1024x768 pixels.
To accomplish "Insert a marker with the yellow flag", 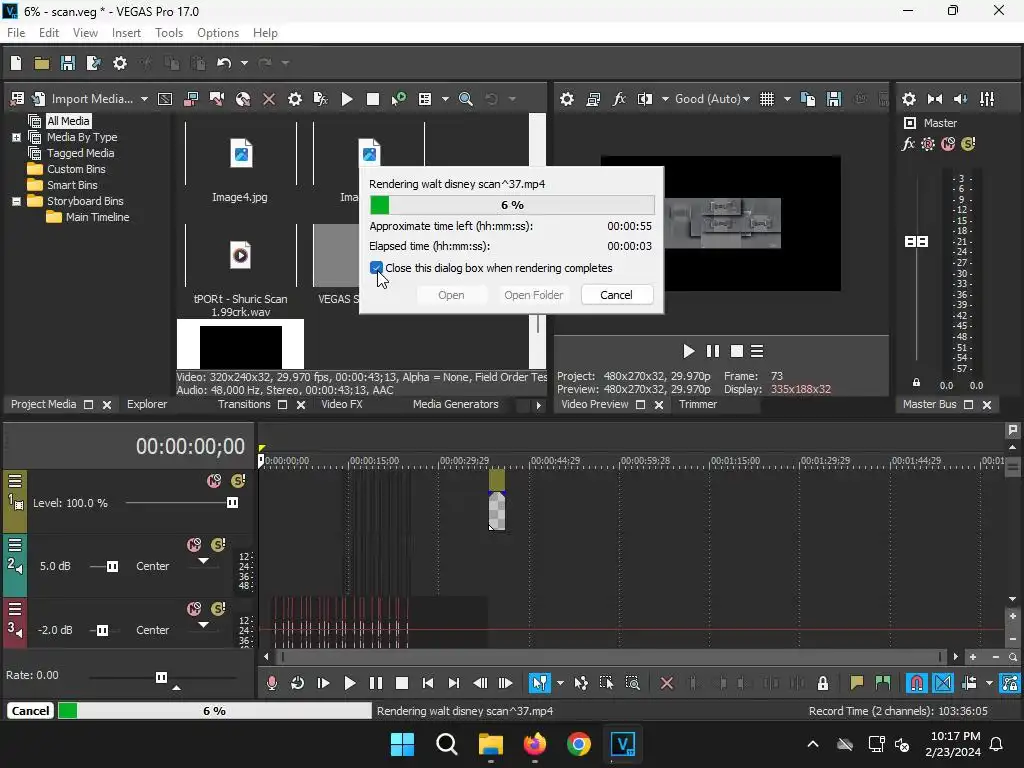I will click(857, 683).
